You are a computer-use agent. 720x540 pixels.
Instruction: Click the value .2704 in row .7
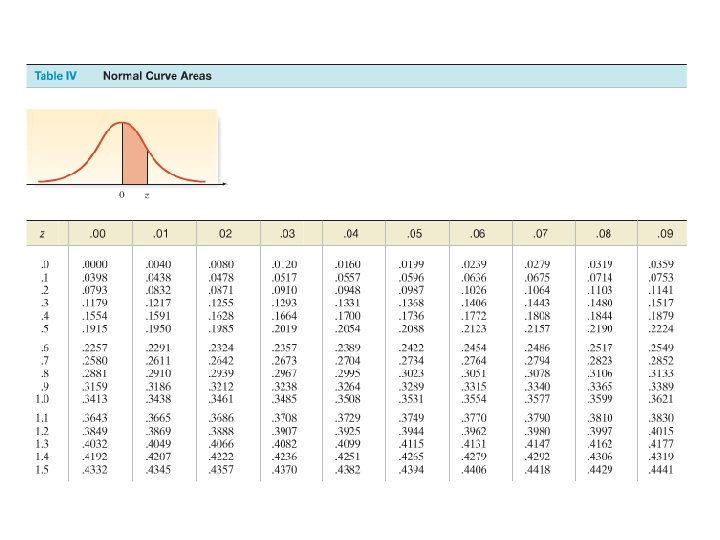pos(348,360)
